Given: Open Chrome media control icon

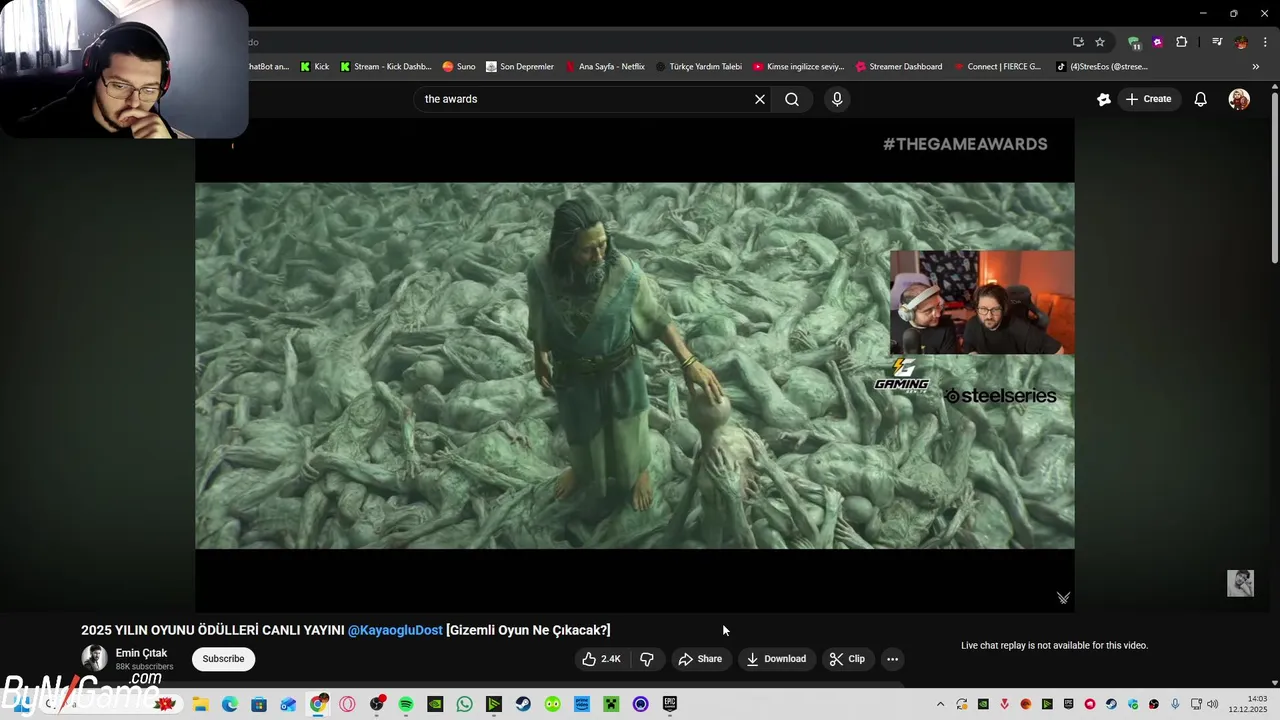Looking at the screenshot, I should (x=1217, y=42).
